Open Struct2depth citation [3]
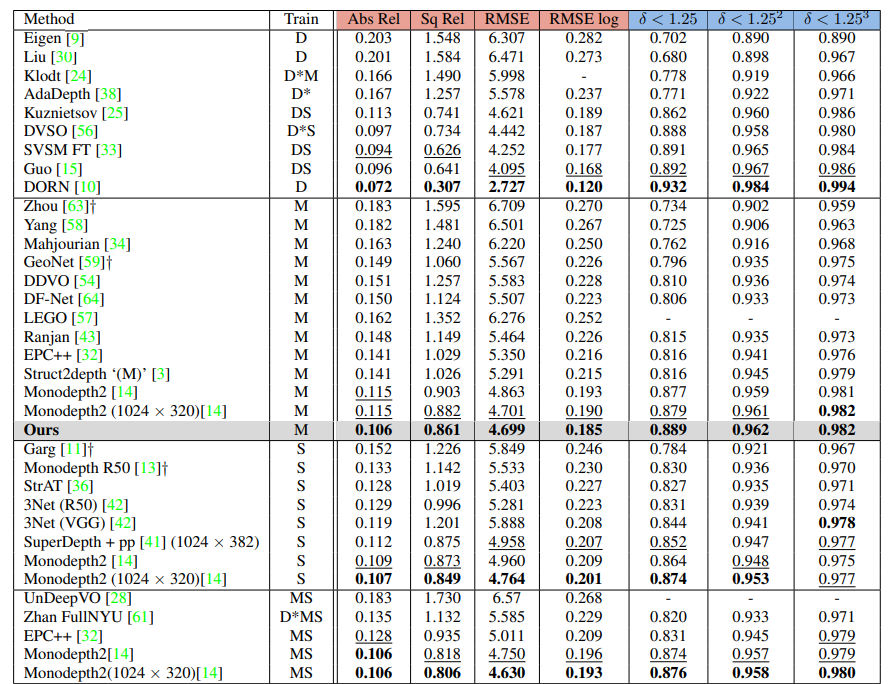Screen dimensions: 896x684 161,373
